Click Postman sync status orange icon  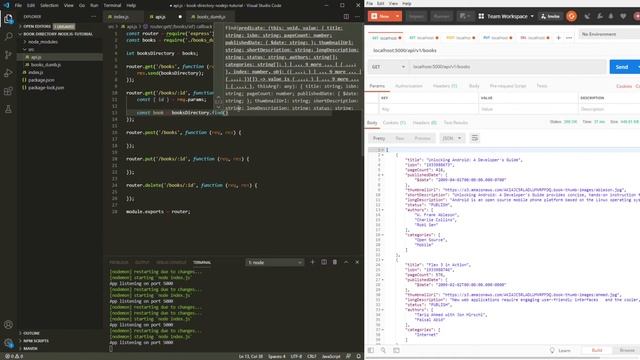pos(571,16)
